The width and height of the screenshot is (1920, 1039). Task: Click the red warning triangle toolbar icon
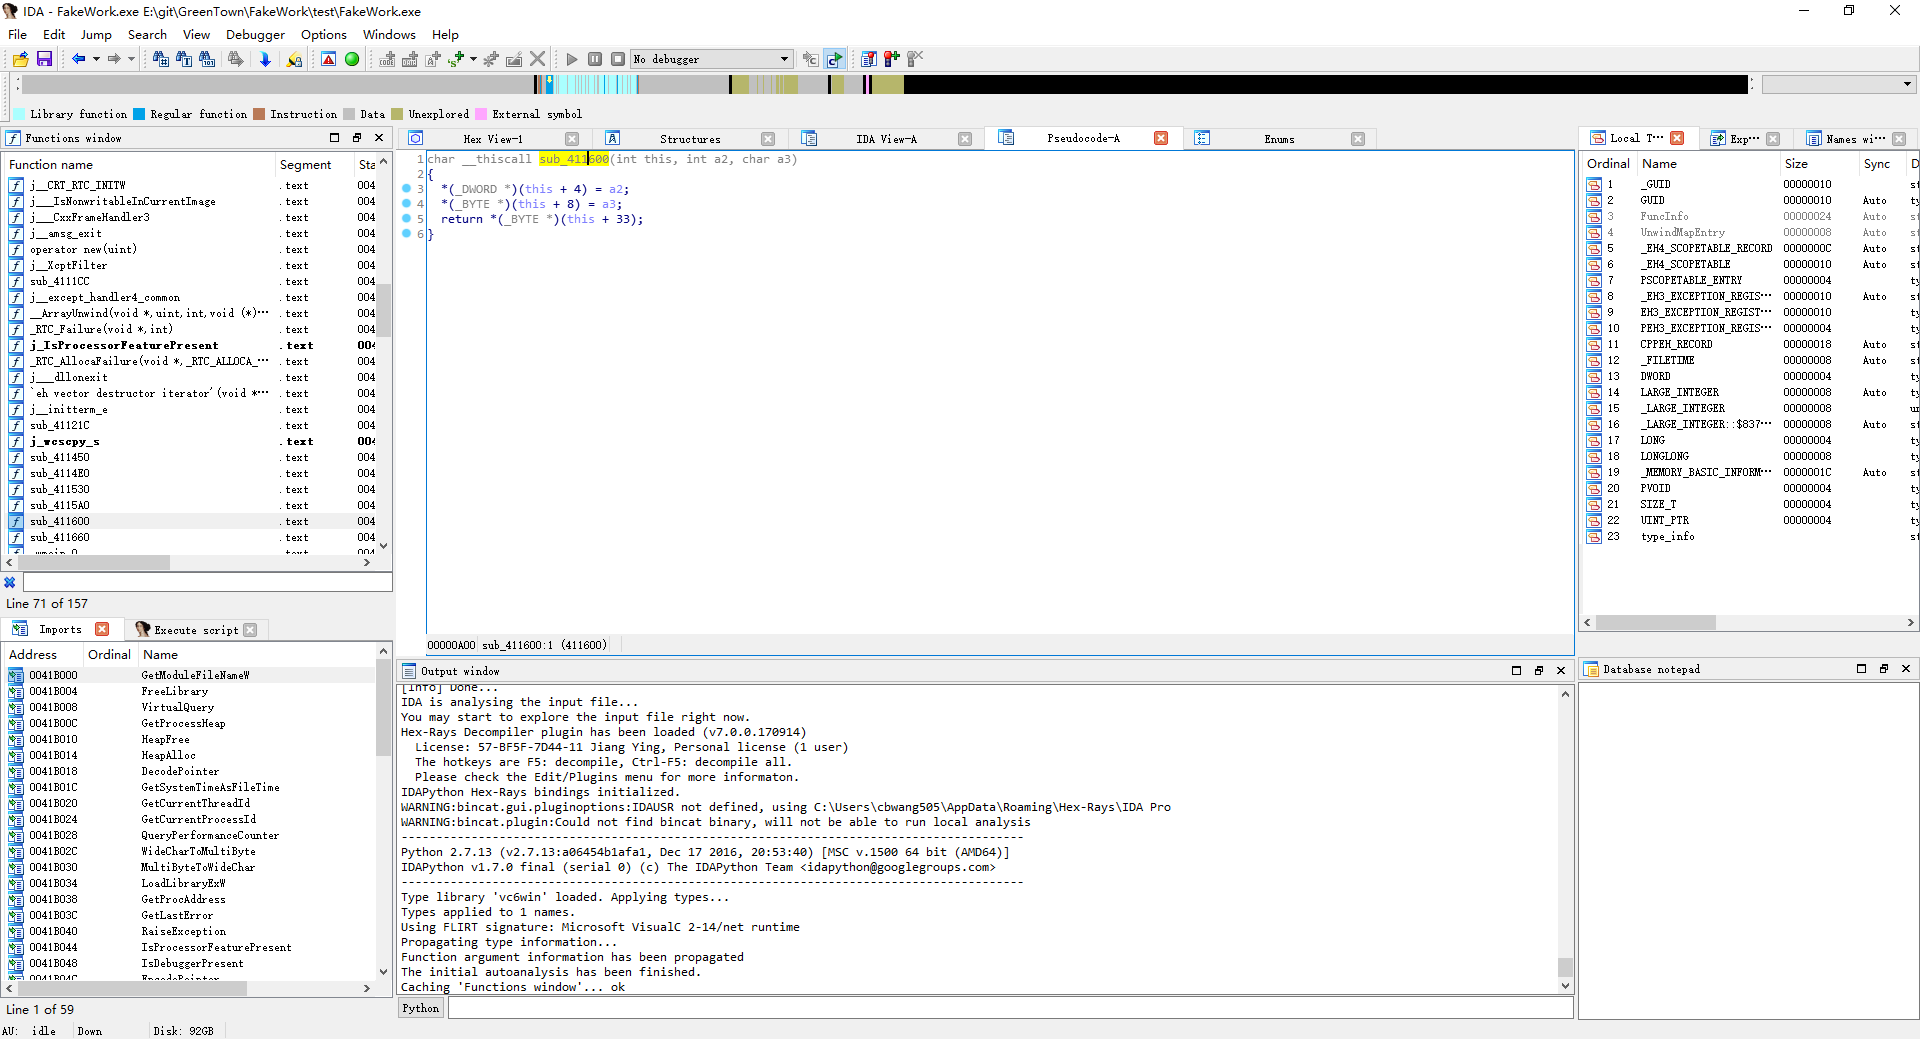pos(328,59)
